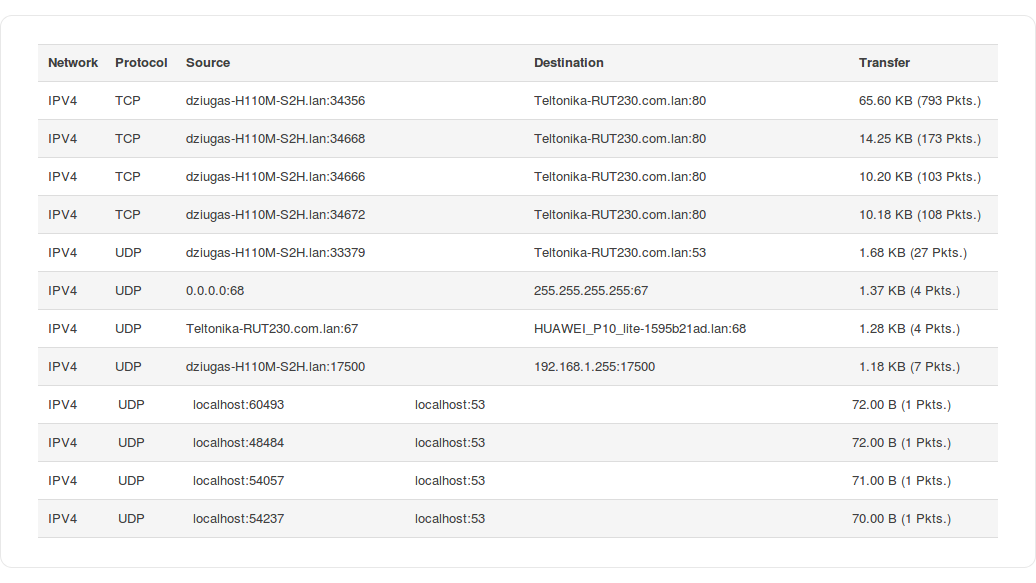Screen dimensions: 1036x583
Task: Click destination 192.168.1.255:17500
Action: coord(594,367)
